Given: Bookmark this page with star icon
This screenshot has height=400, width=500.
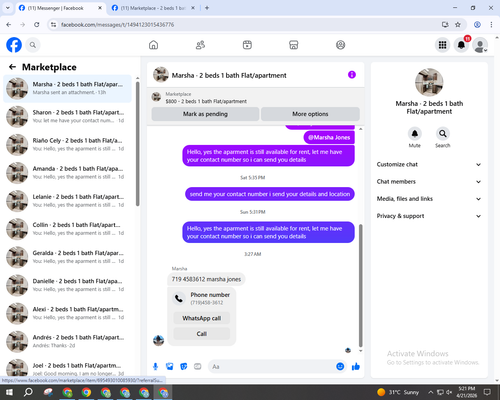Looking at the screenshot, I should tap(458, 25).
